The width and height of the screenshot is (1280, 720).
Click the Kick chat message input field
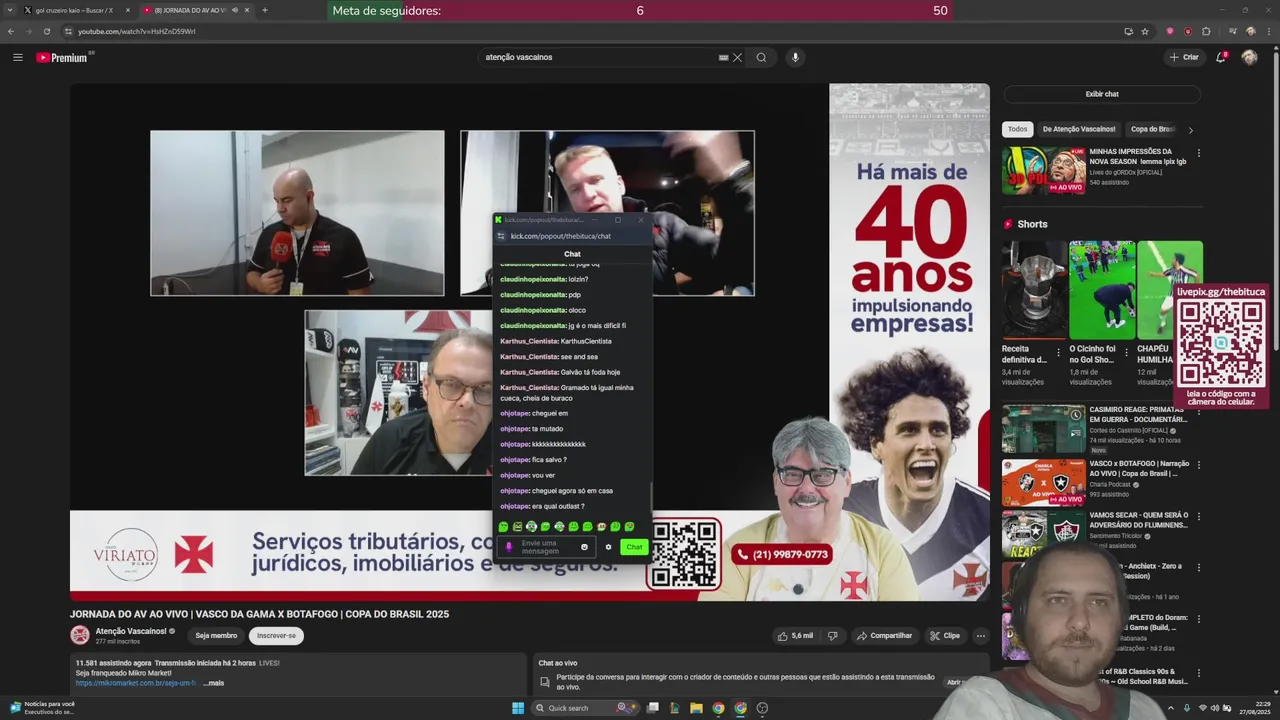pos(547,547)
